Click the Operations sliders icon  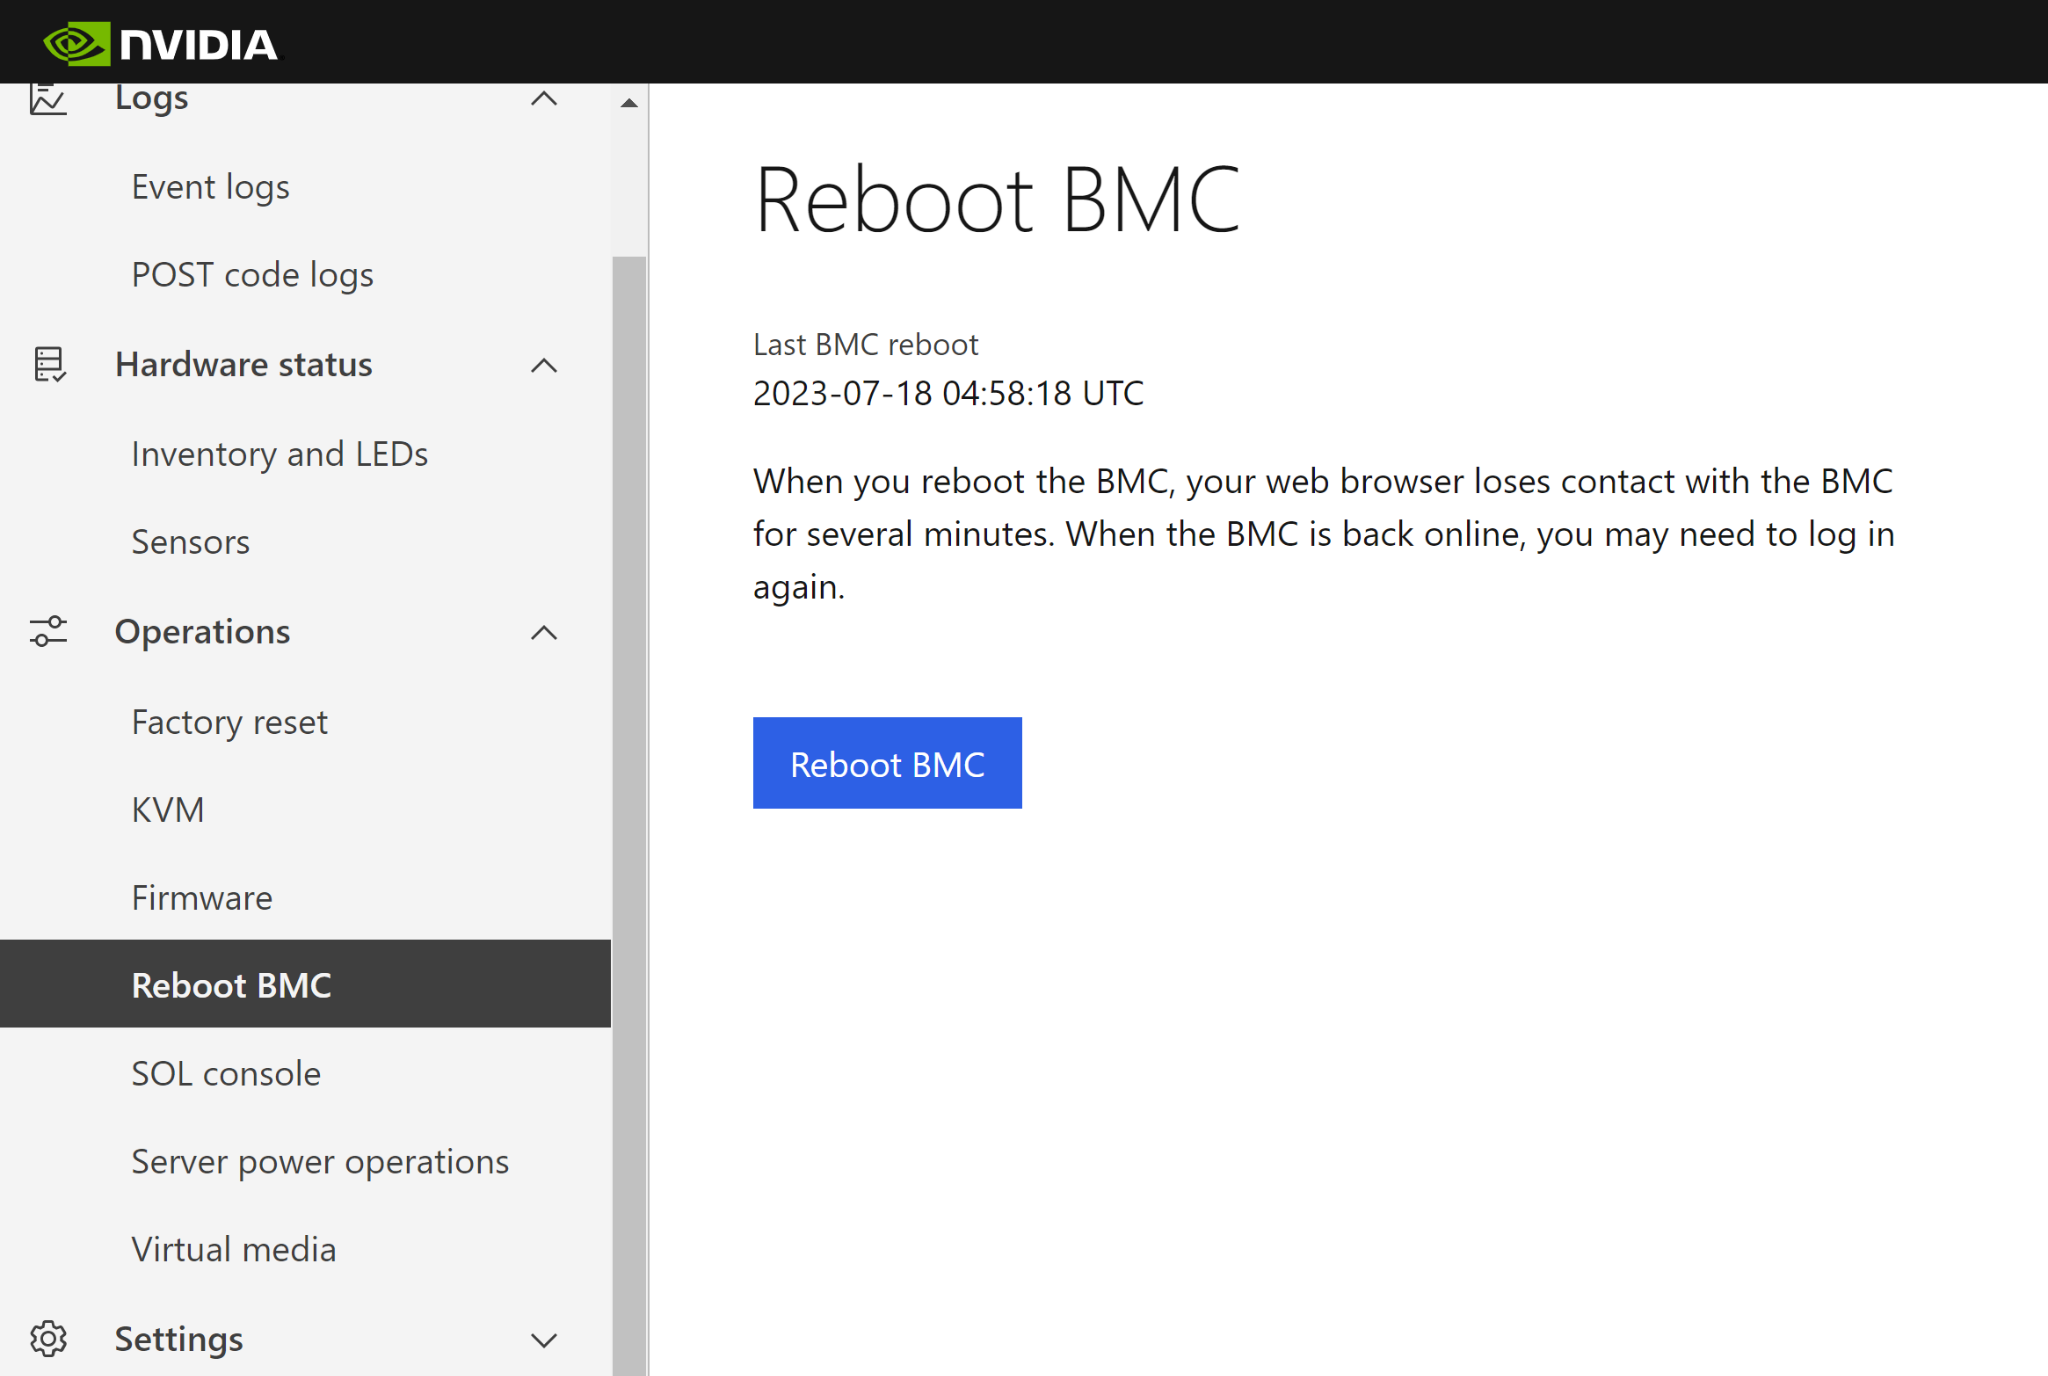[47, 632]
